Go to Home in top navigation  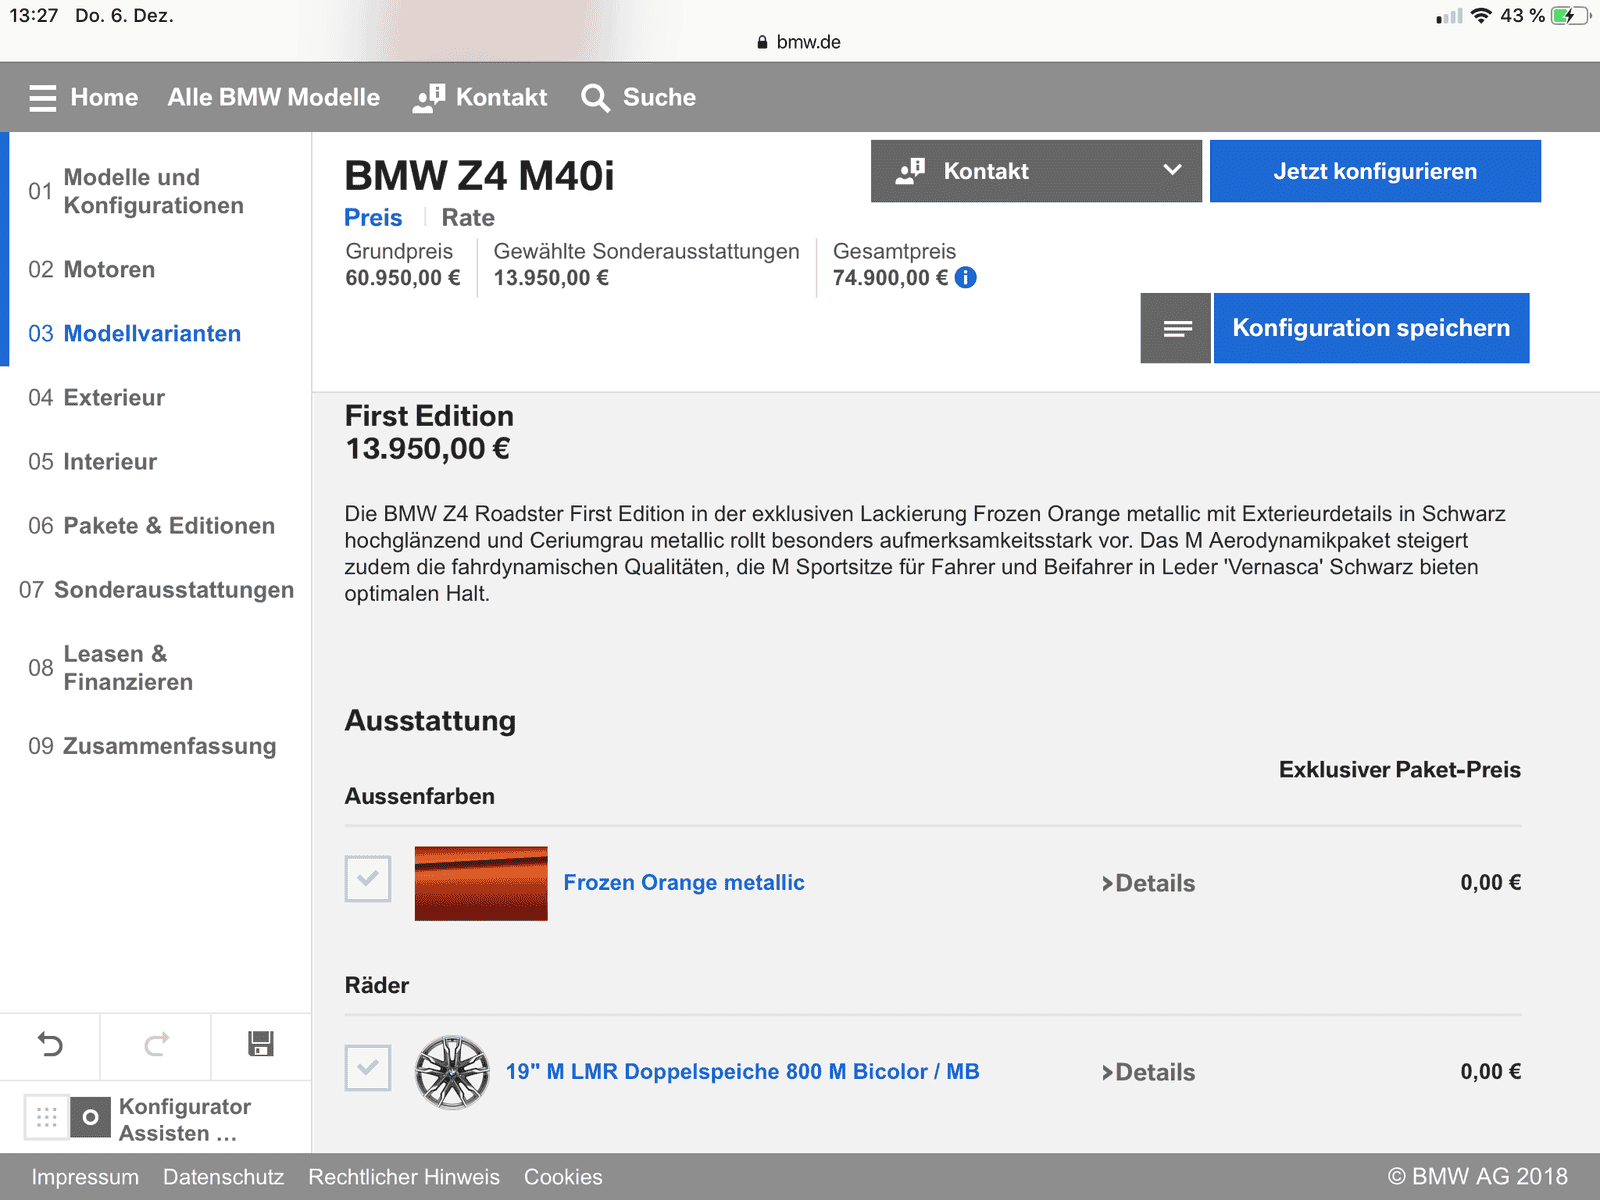point(104,97)
